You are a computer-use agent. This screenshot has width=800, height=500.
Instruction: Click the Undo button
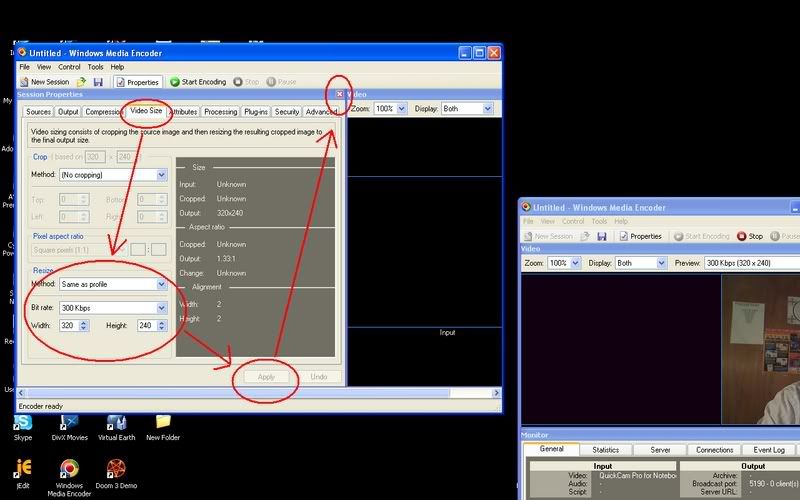click(319, 377)
